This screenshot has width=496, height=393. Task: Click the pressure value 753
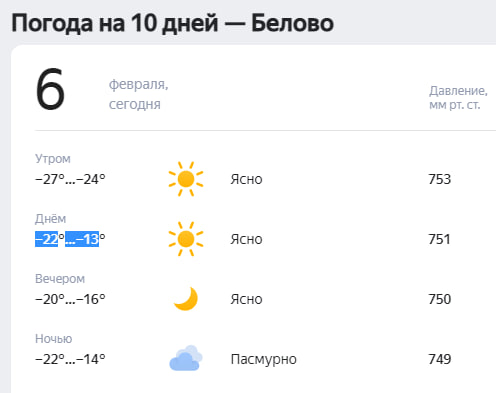coord(440,179)
